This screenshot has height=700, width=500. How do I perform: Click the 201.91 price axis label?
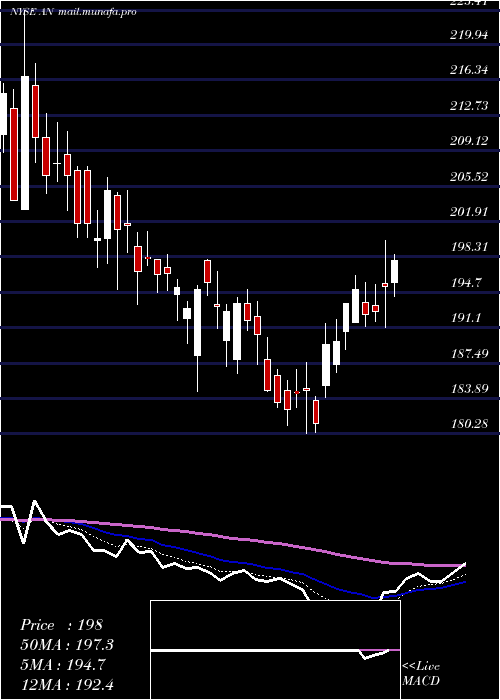469,212
